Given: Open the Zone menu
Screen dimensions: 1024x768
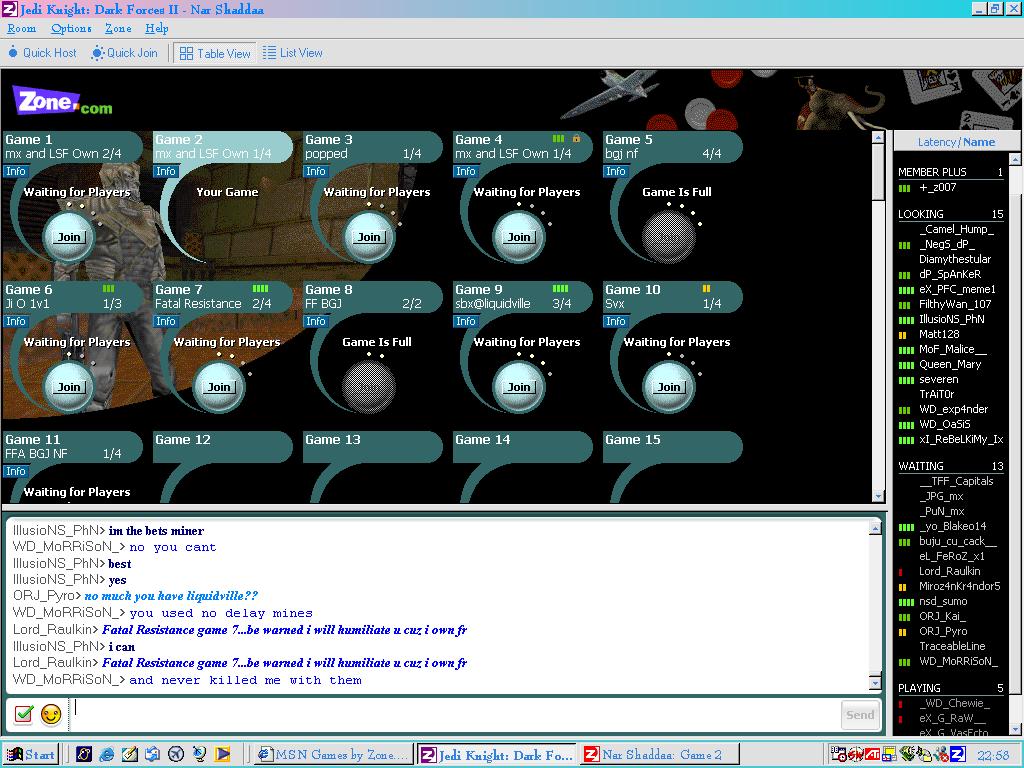Looking at the screenshot, I should tap(118, 28).
